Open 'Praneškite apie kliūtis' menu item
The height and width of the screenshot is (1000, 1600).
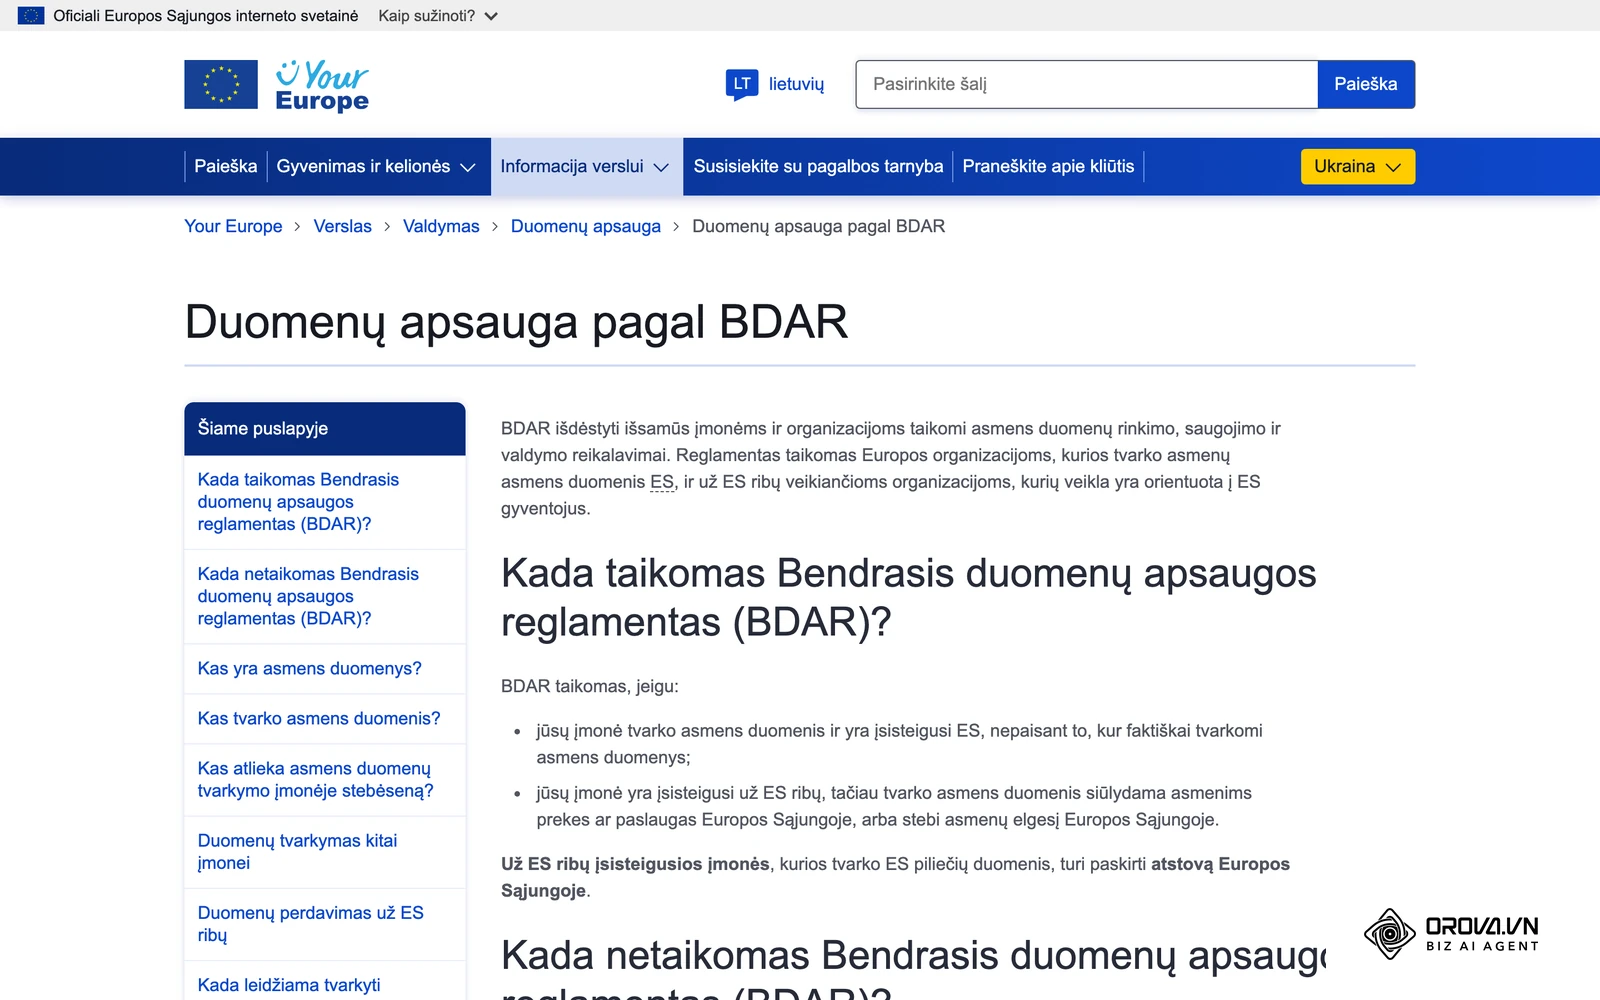pos(1048,166)
